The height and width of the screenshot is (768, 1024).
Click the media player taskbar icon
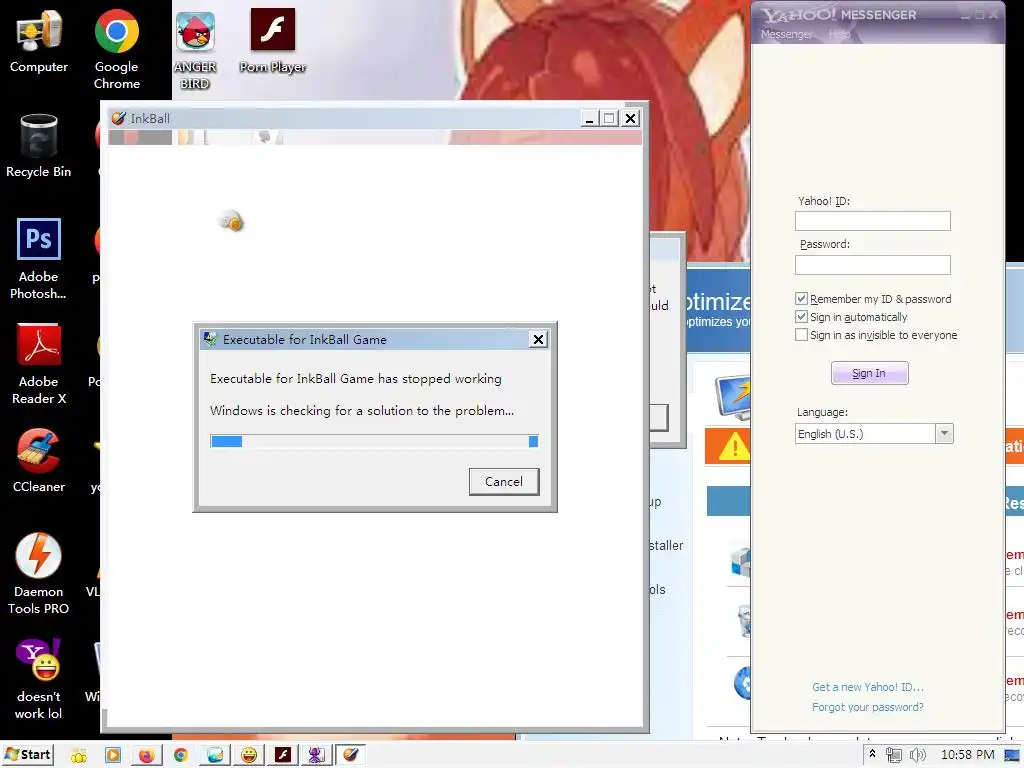[x=112, y=756]
